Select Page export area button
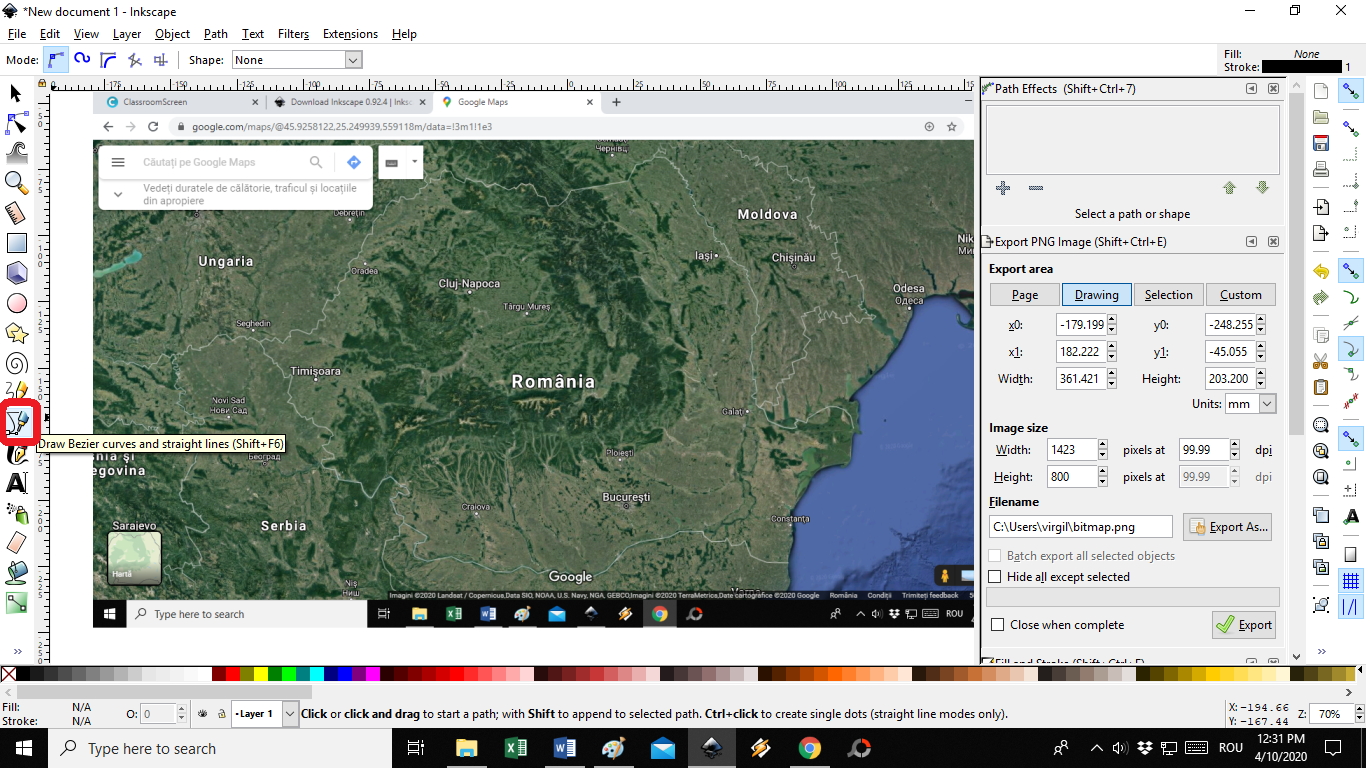Image resolution: width=1366 pixels, height=768 pixels. 1024,295
